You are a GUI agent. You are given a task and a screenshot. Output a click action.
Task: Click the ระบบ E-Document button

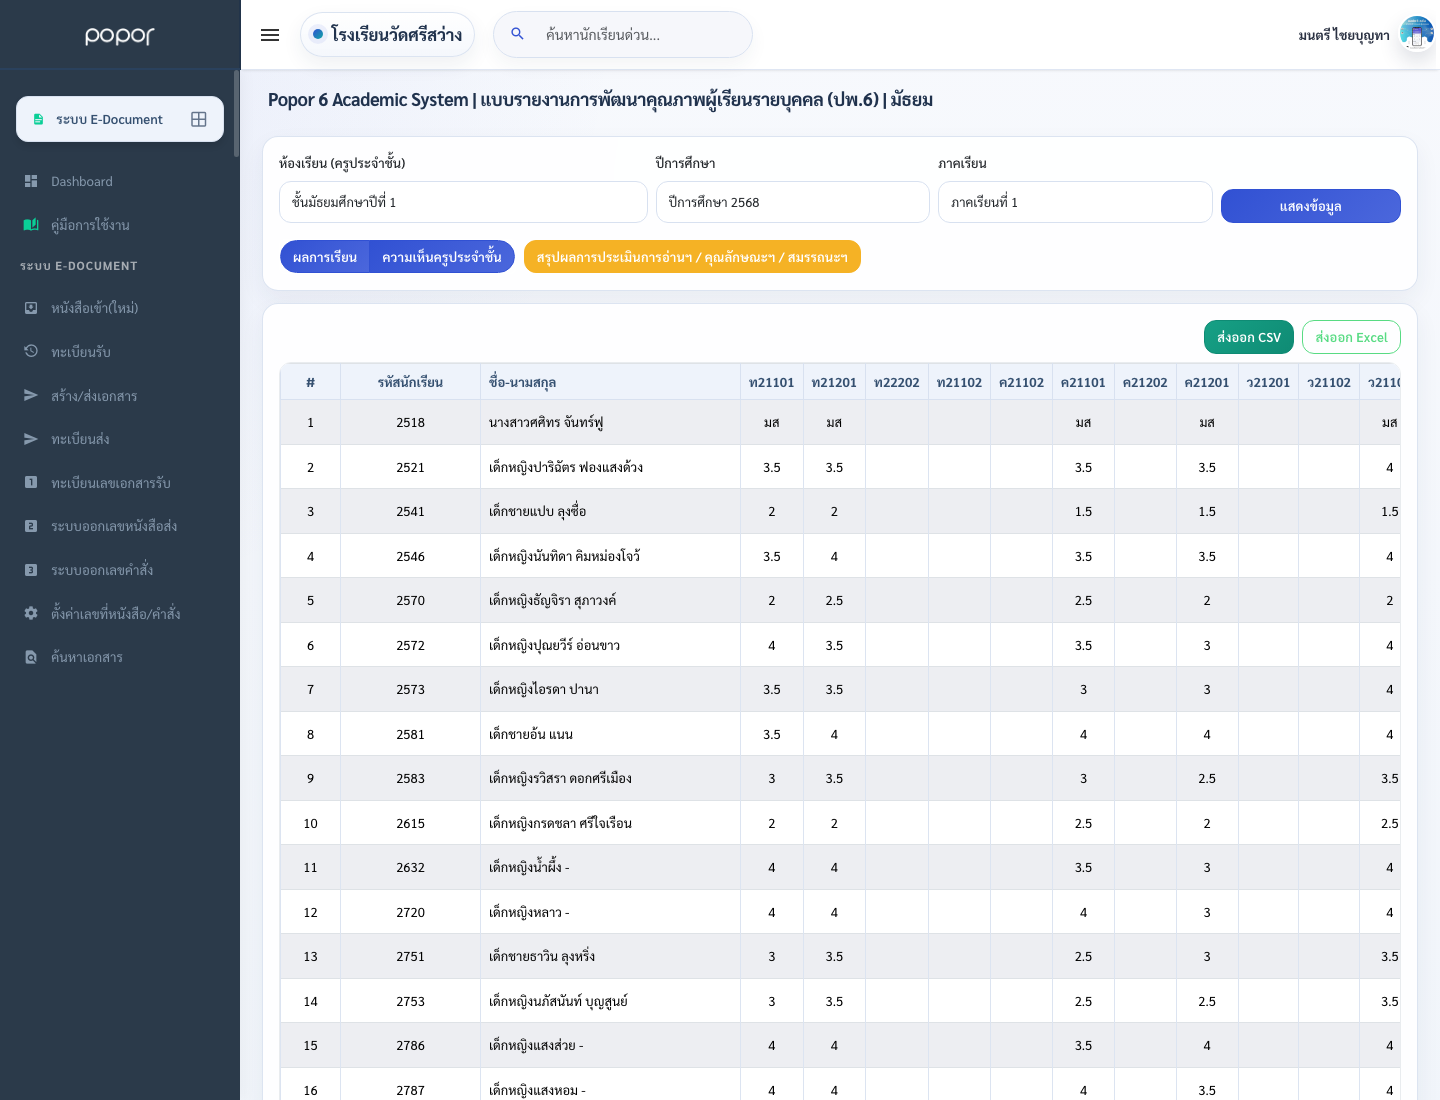point(120,119)
